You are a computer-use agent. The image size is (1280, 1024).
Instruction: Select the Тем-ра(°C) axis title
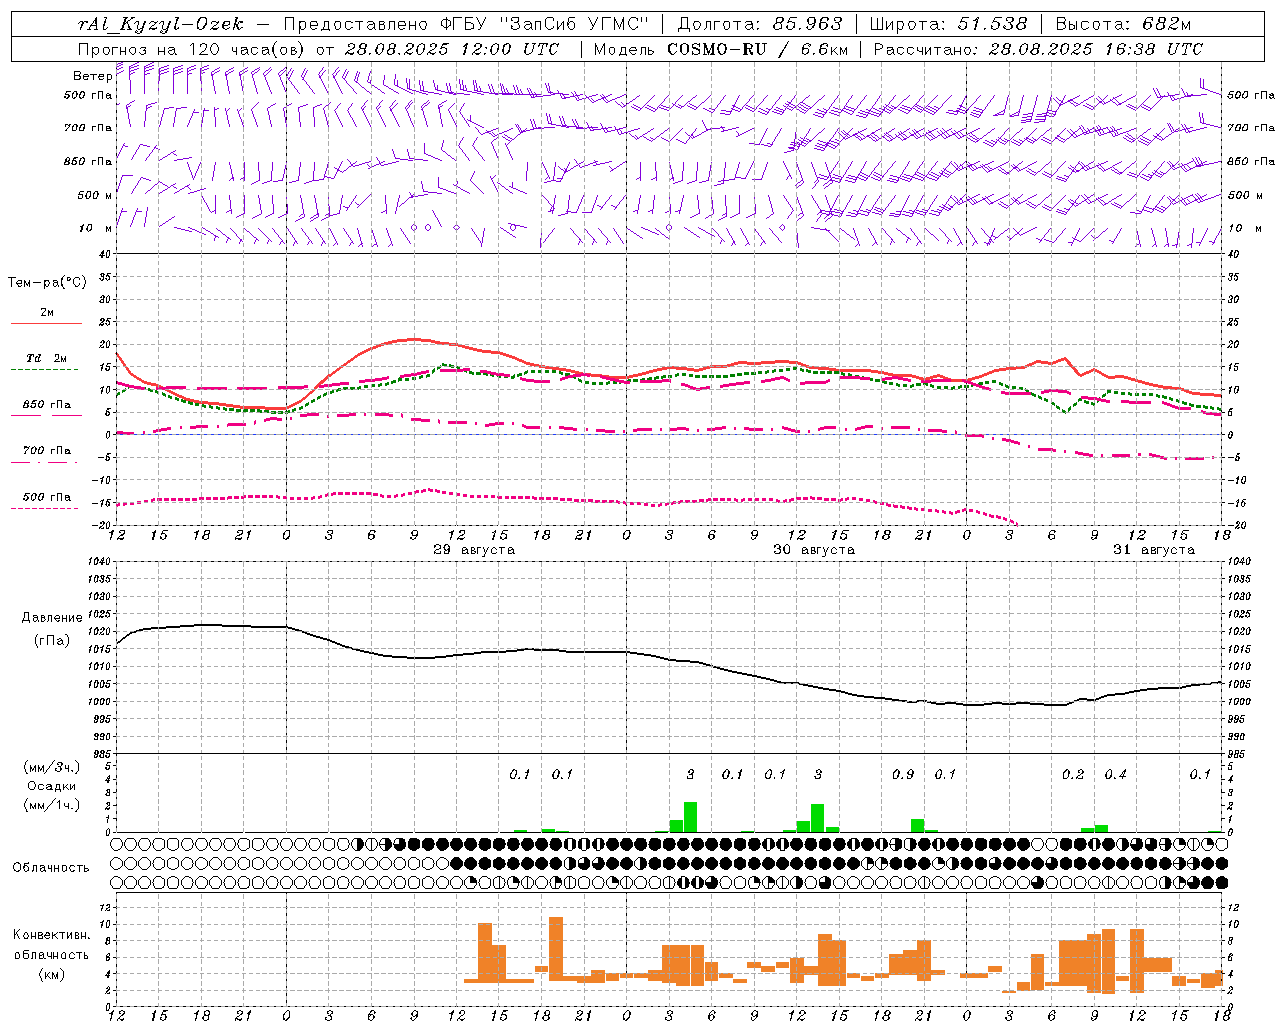(47, 283)
